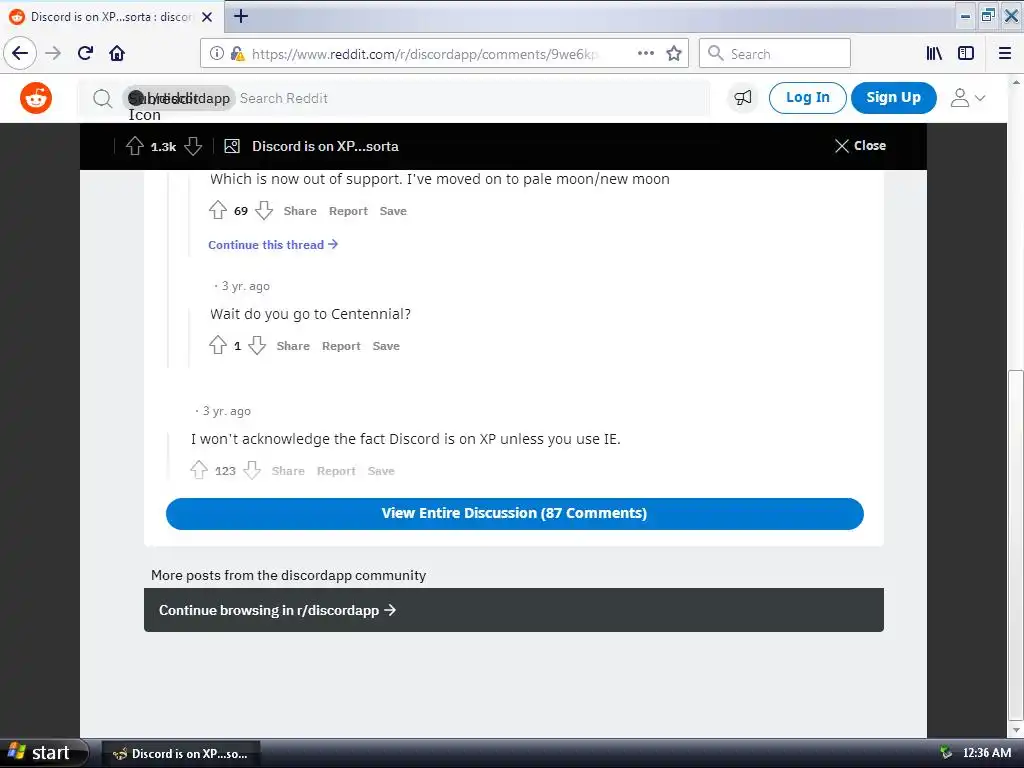Save the comment about using IE
The image size is (1024, 768).
381,471
